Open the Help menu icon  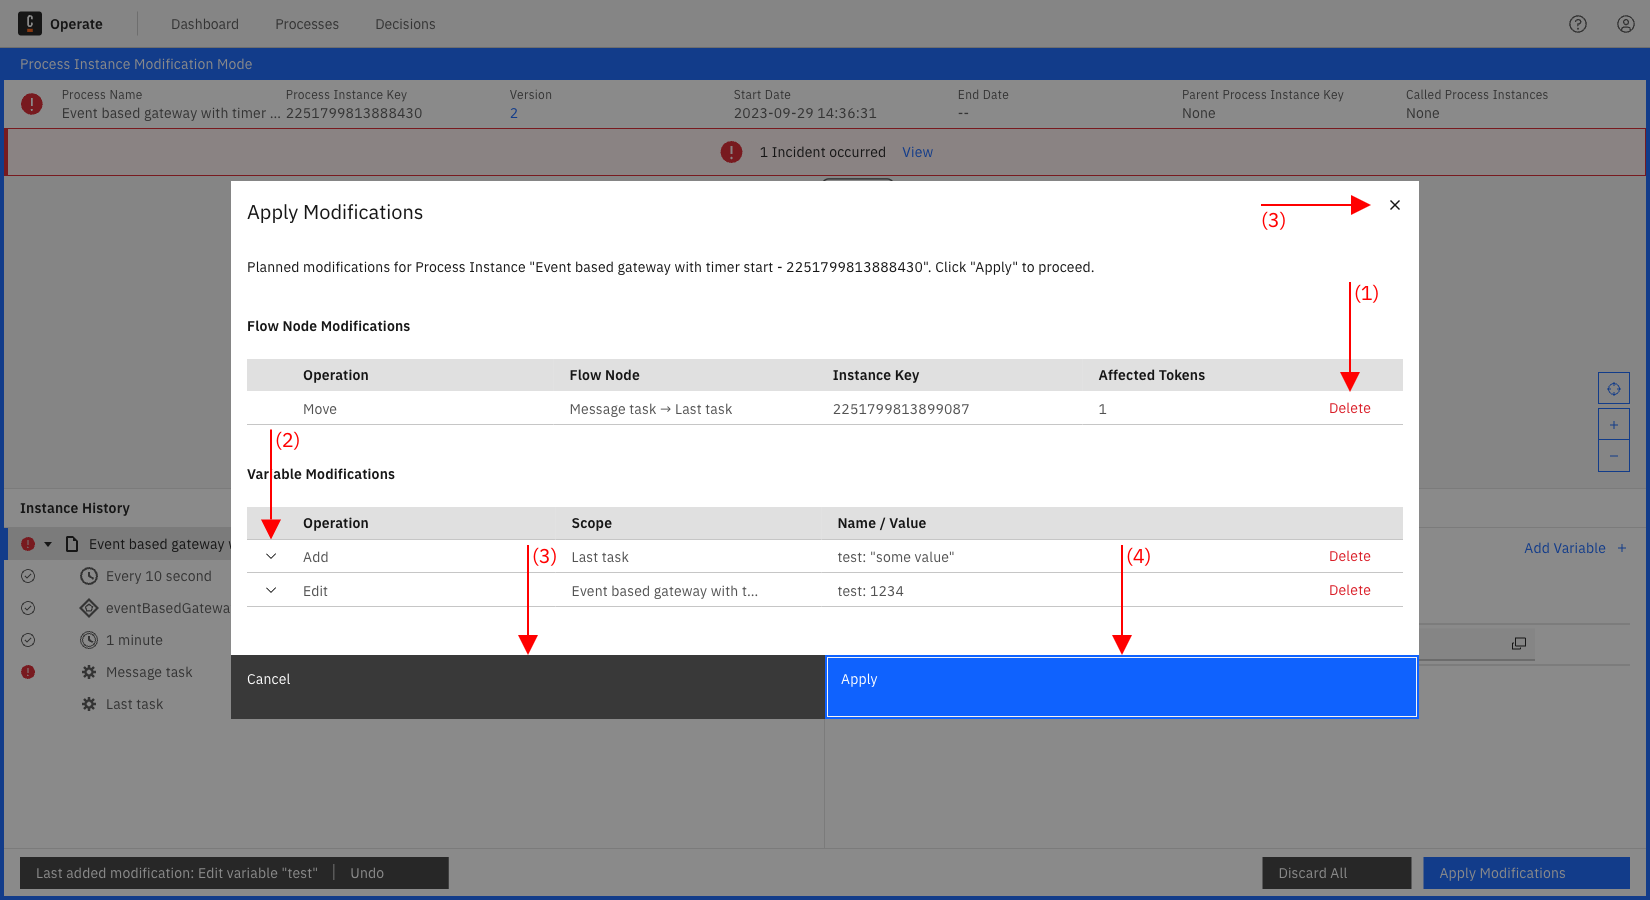tap(1578, 23)
